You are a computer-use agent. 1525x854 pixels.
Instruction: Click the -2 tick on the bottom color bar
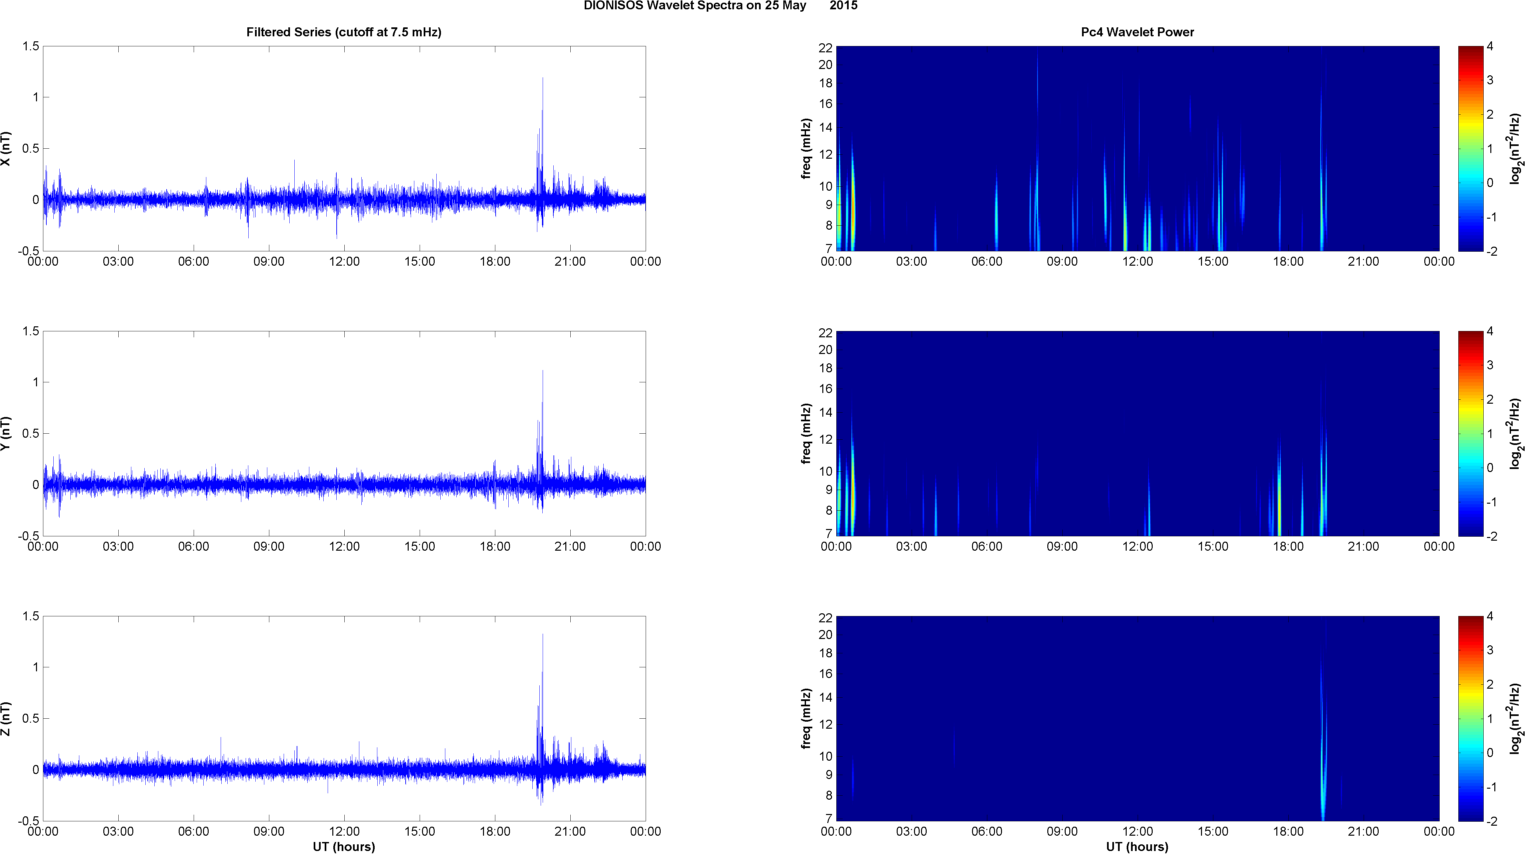click(x=1491, y=821)
